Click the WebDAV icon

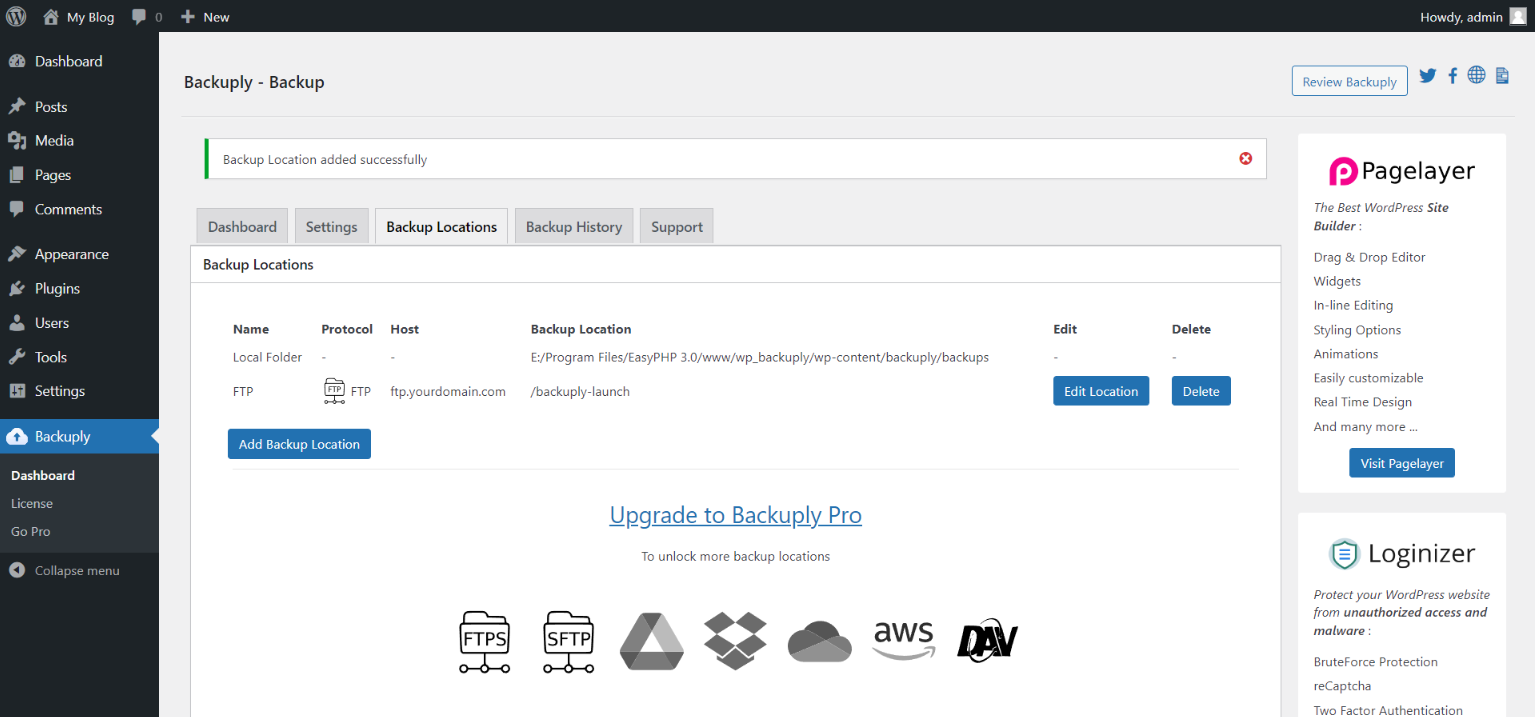click(x=987, y=640)
